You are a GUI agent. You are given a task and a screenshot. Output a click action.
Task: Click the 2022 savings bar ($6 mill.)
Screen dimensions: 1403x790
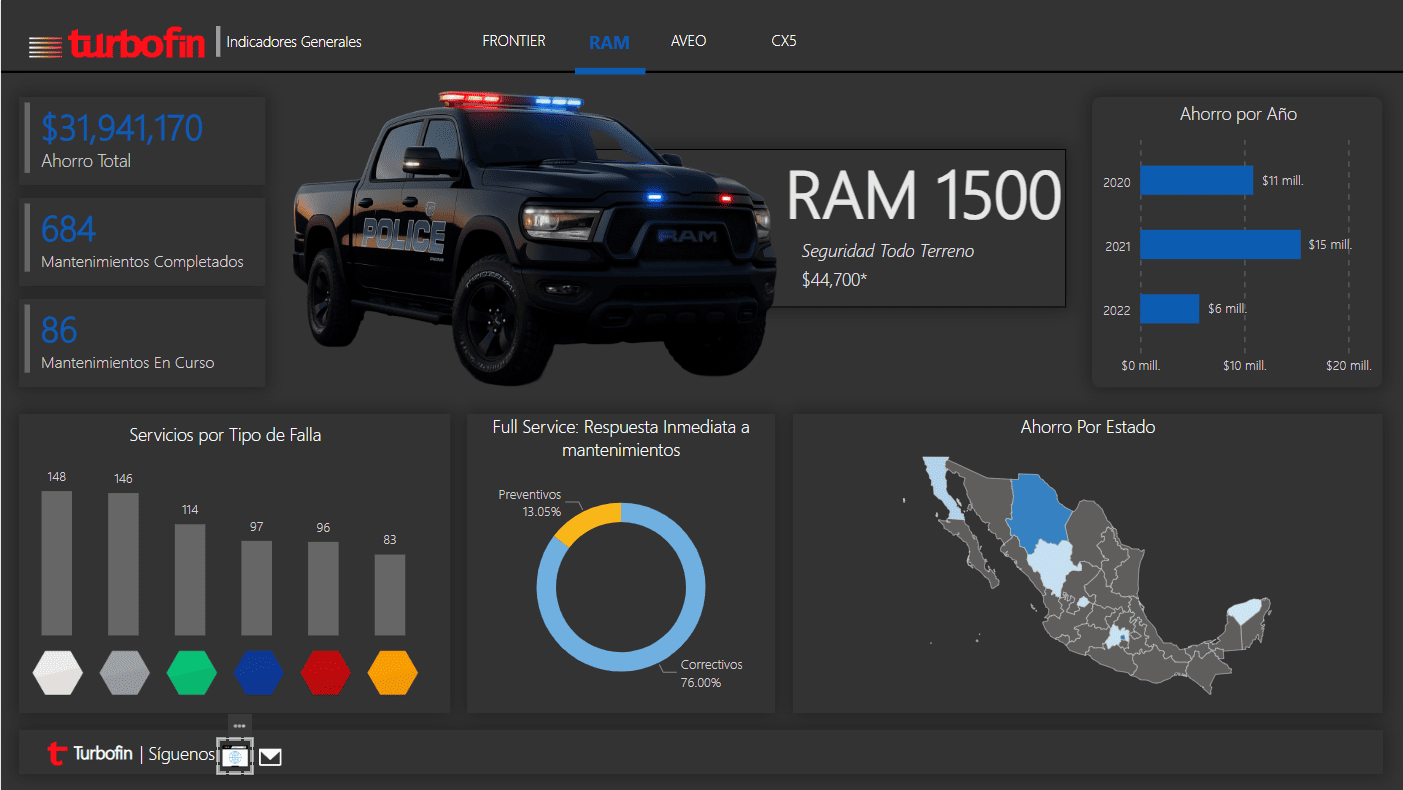[x=1169, y=308]
